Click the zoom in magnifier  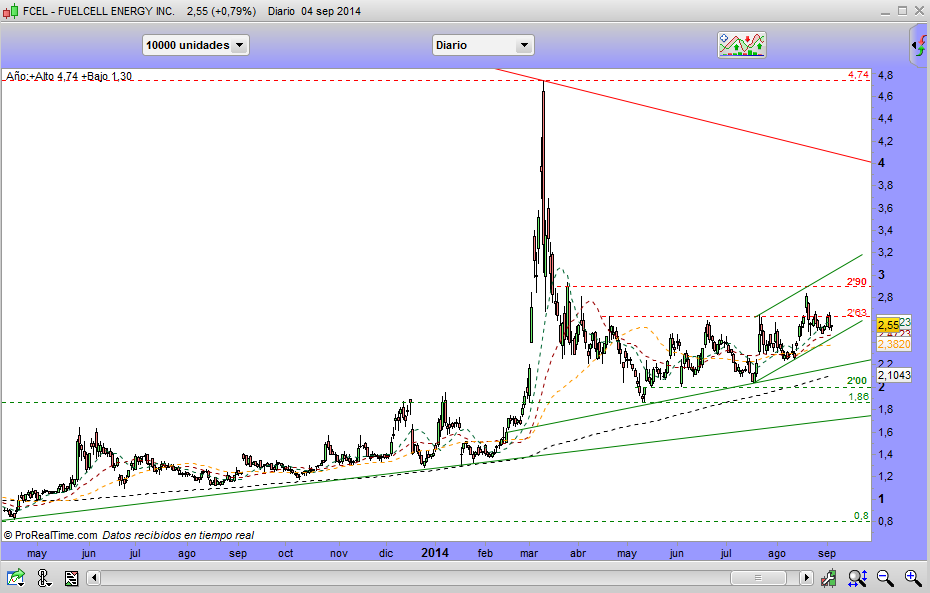point(913,578)
